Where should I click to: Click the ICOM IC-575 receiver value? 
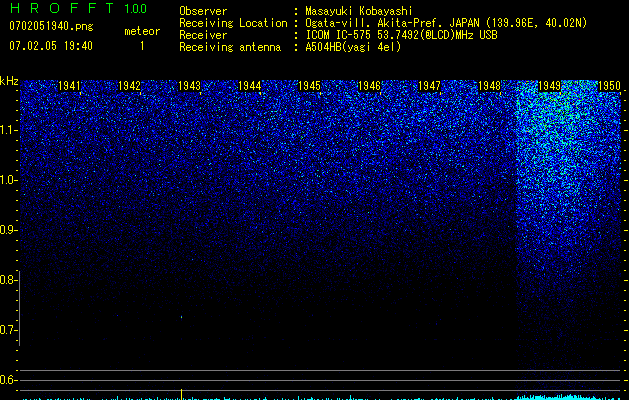coord(401,35)
